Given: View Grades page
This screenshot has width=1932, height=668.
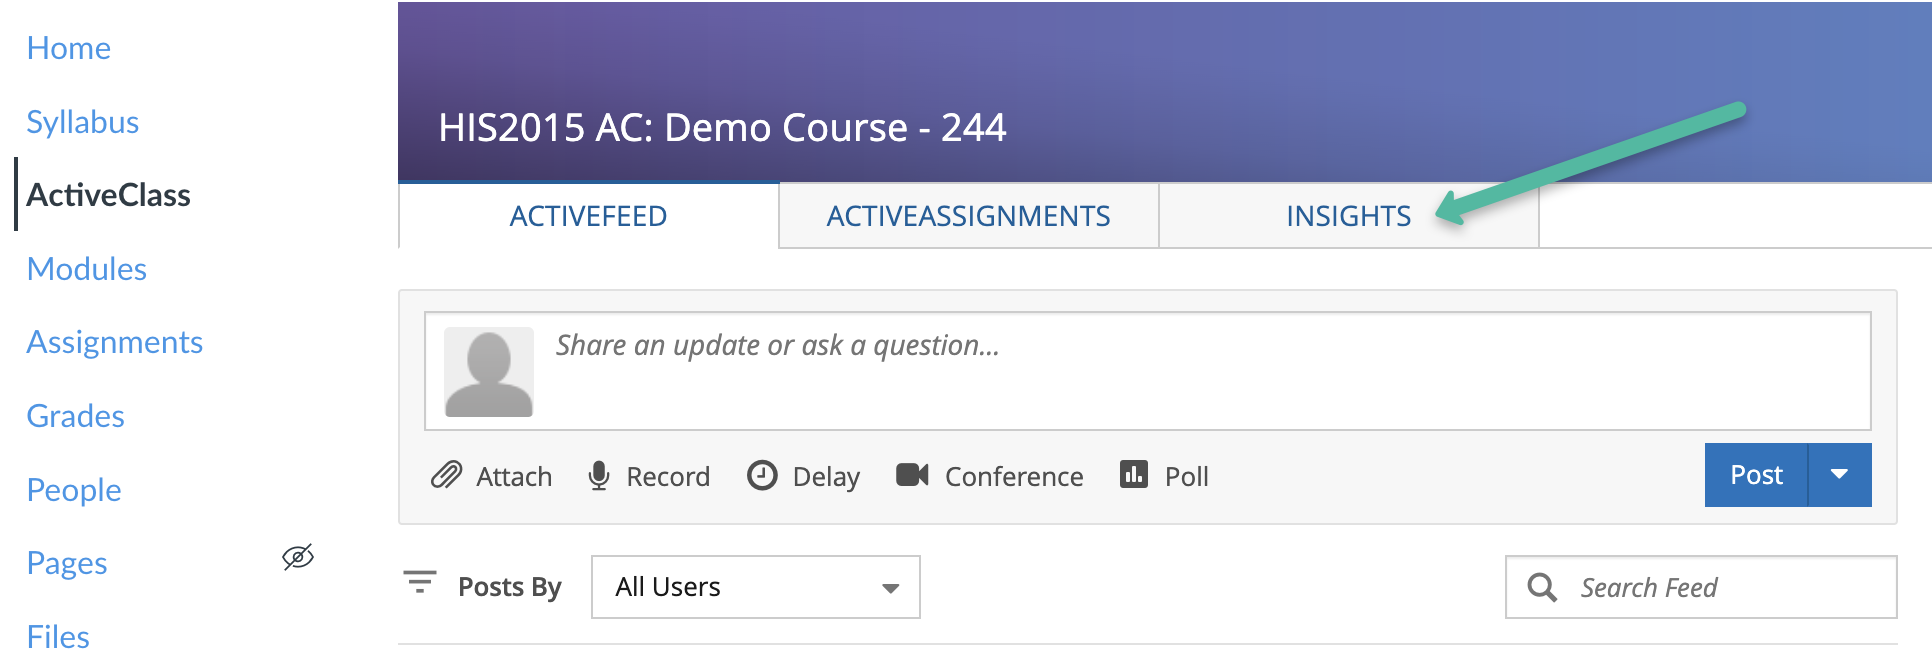Looking at the screenshot, I should [x=76, y=416].
